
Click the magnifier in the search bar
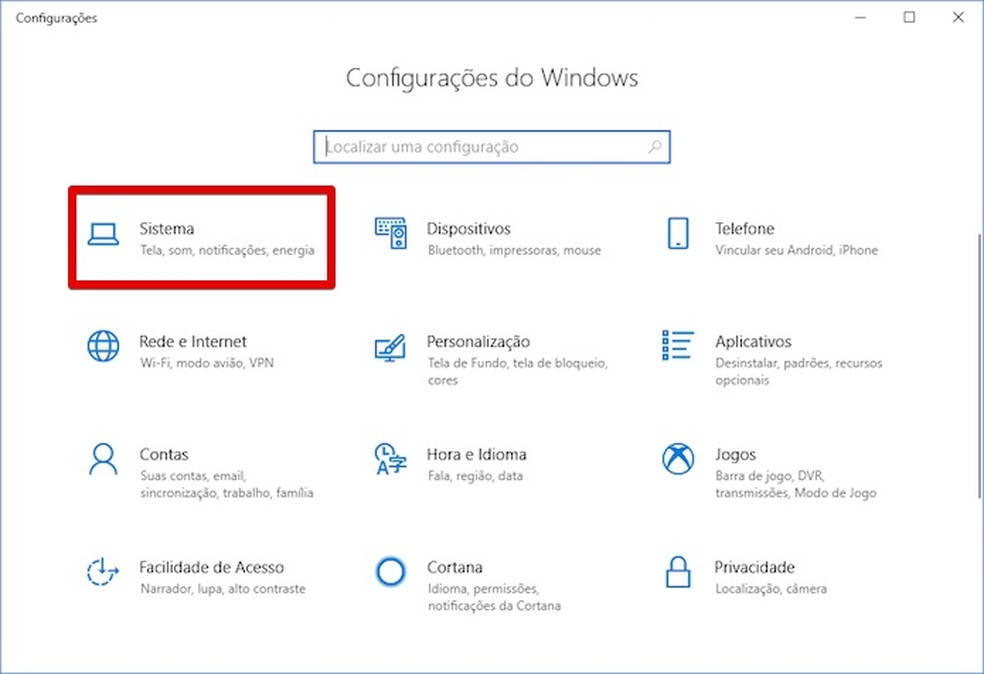655,146
